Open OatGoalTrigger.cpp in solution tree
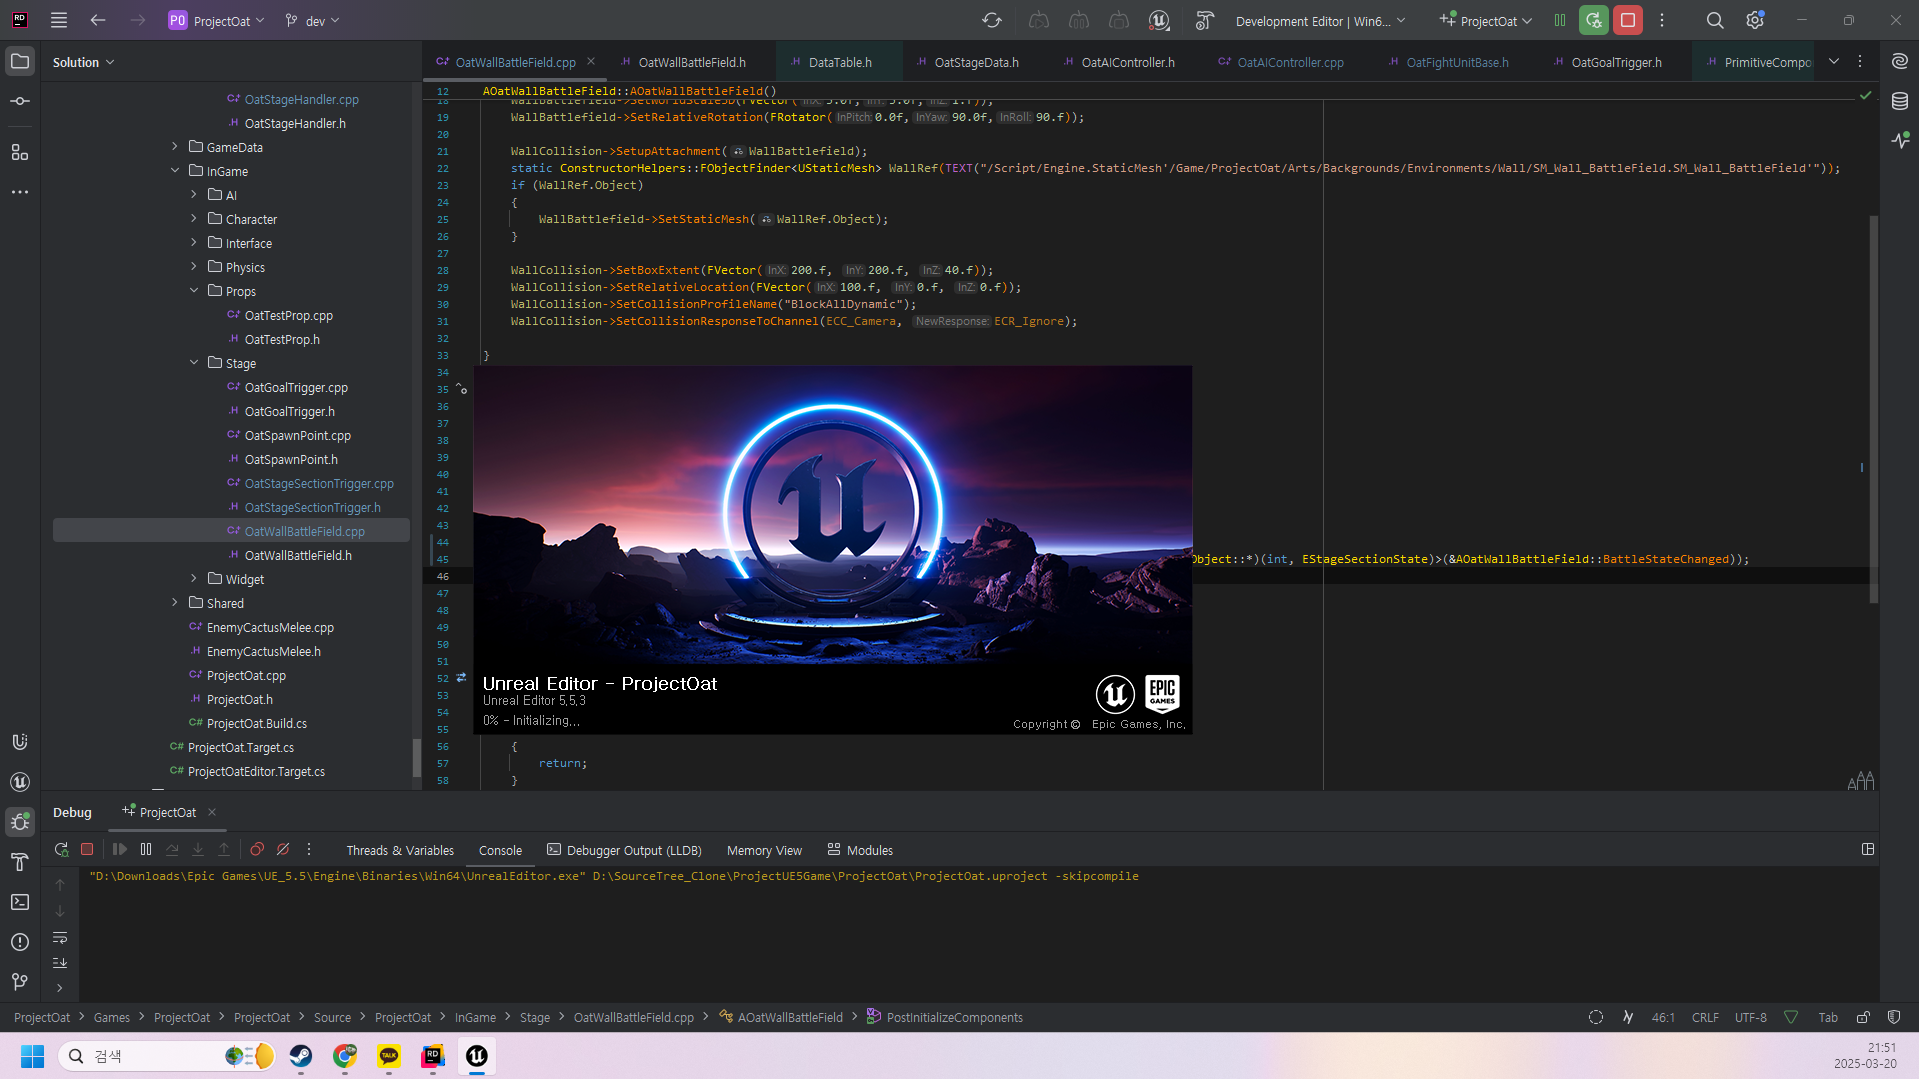1919x1079 pixels. click(296, 387)
